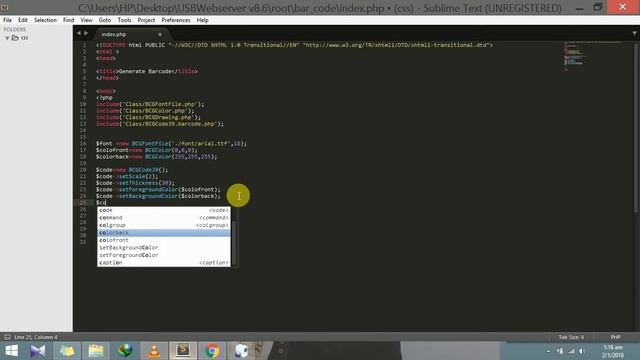Viewport: 640px width, 360px height.
Task: Close the index.php tab
Action: click(x=160, y=34)
